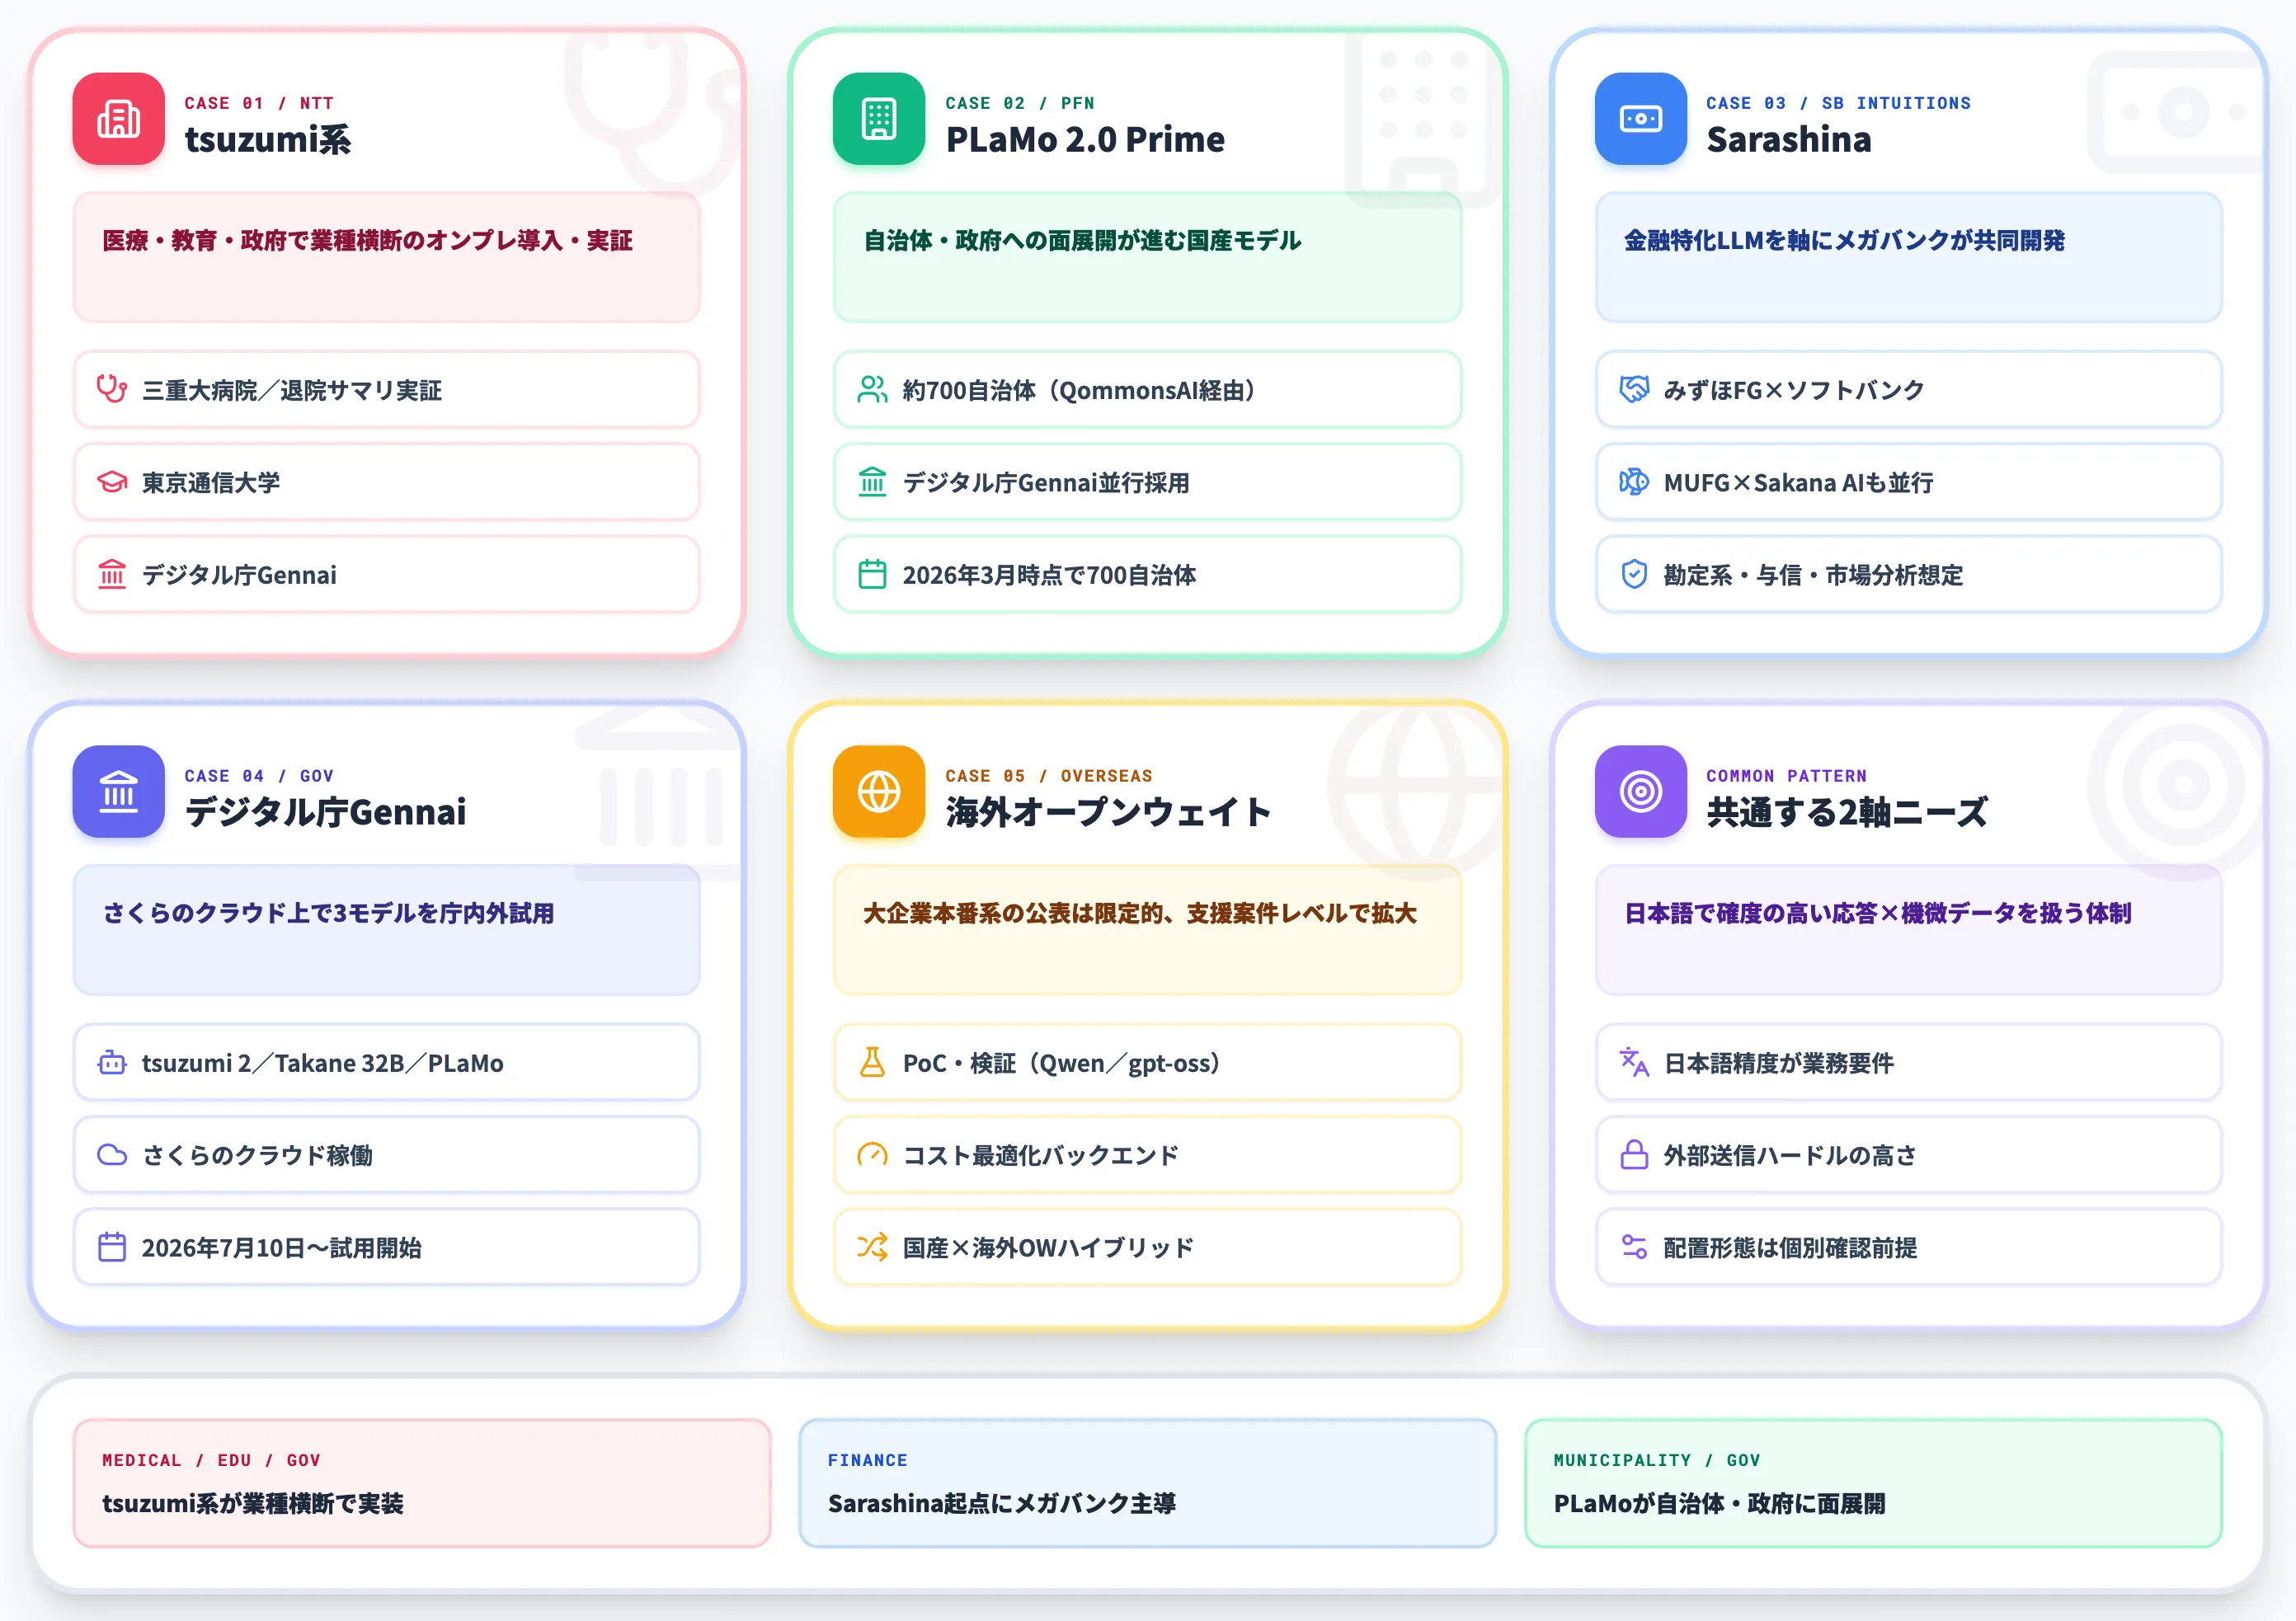Click the red tsuzumi系 hospital icon
This screenshot has height=1621, width=2296.
(118, 119)
